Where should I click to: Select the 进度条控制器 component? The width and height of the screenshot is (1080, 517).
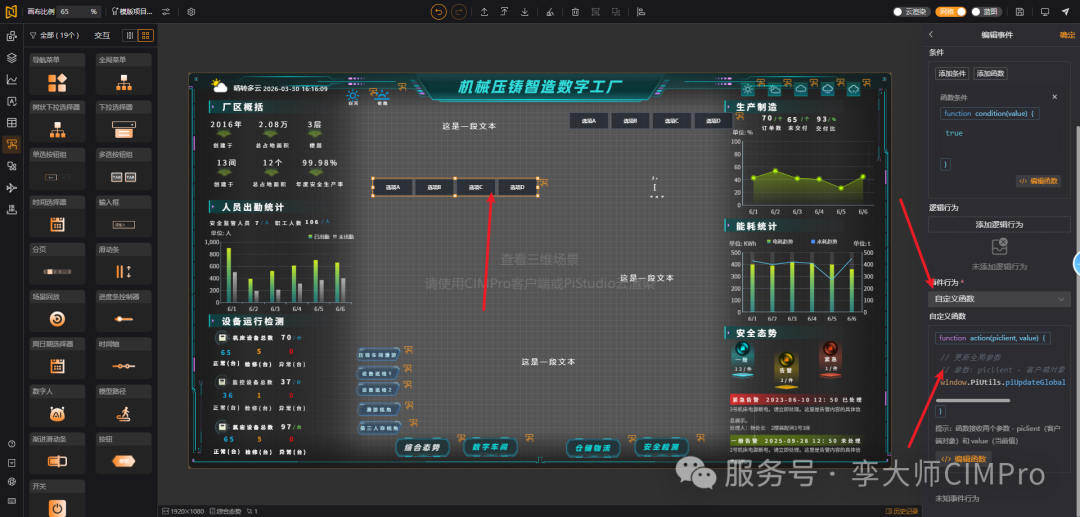click(125, 311)
